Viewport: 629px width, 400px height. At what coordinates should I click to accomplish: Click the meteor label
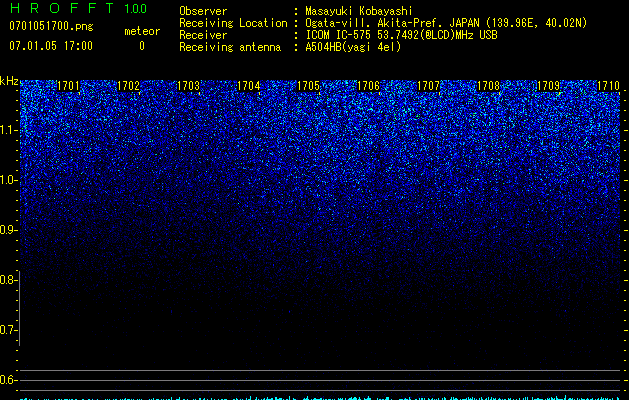coord(142,31)
